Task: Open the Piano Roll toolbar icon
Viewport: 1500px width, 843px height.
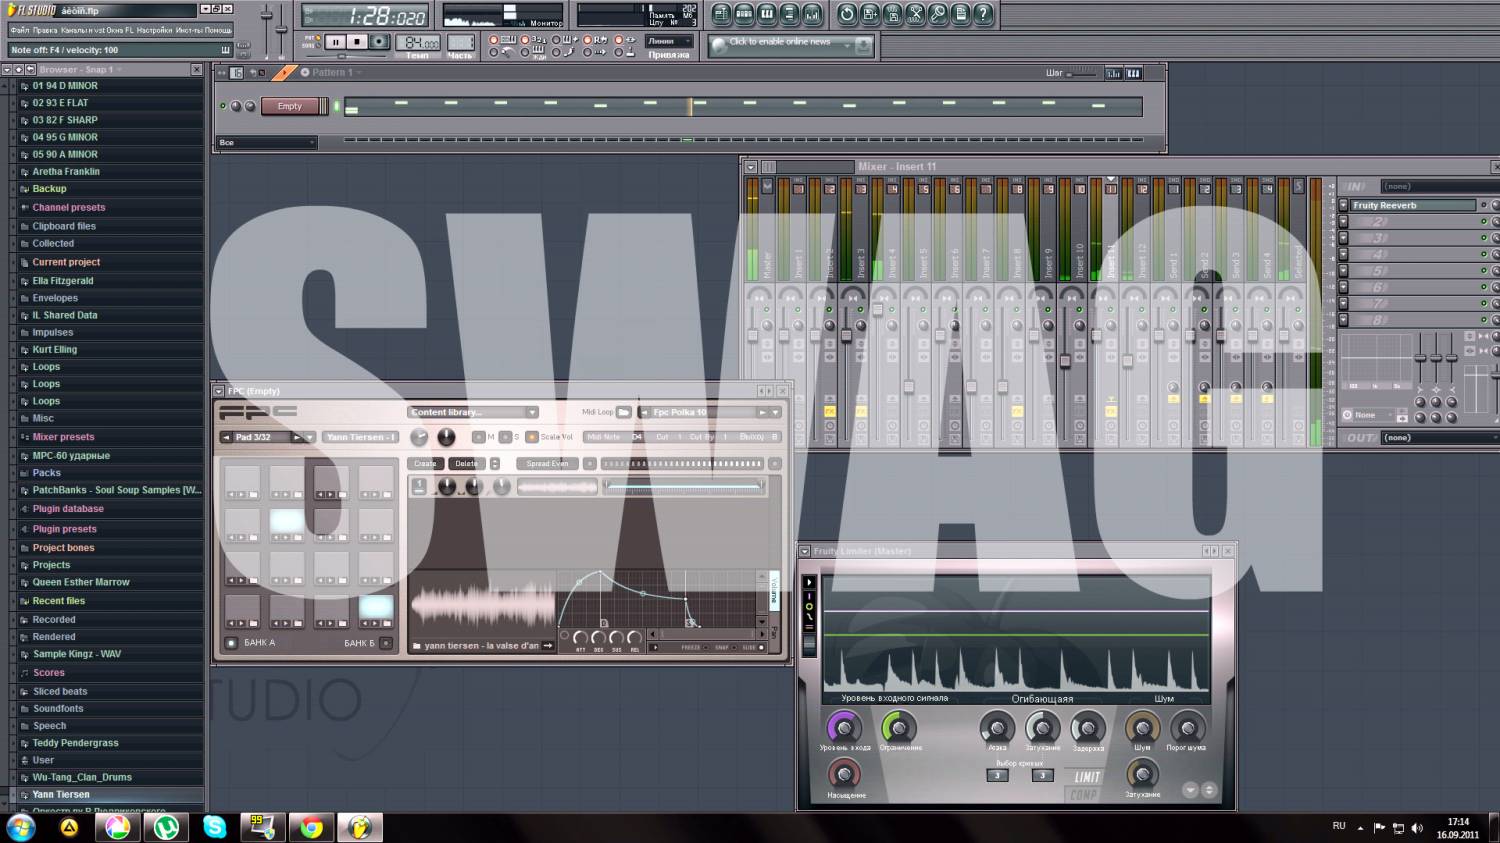Action: coord(767,14)
